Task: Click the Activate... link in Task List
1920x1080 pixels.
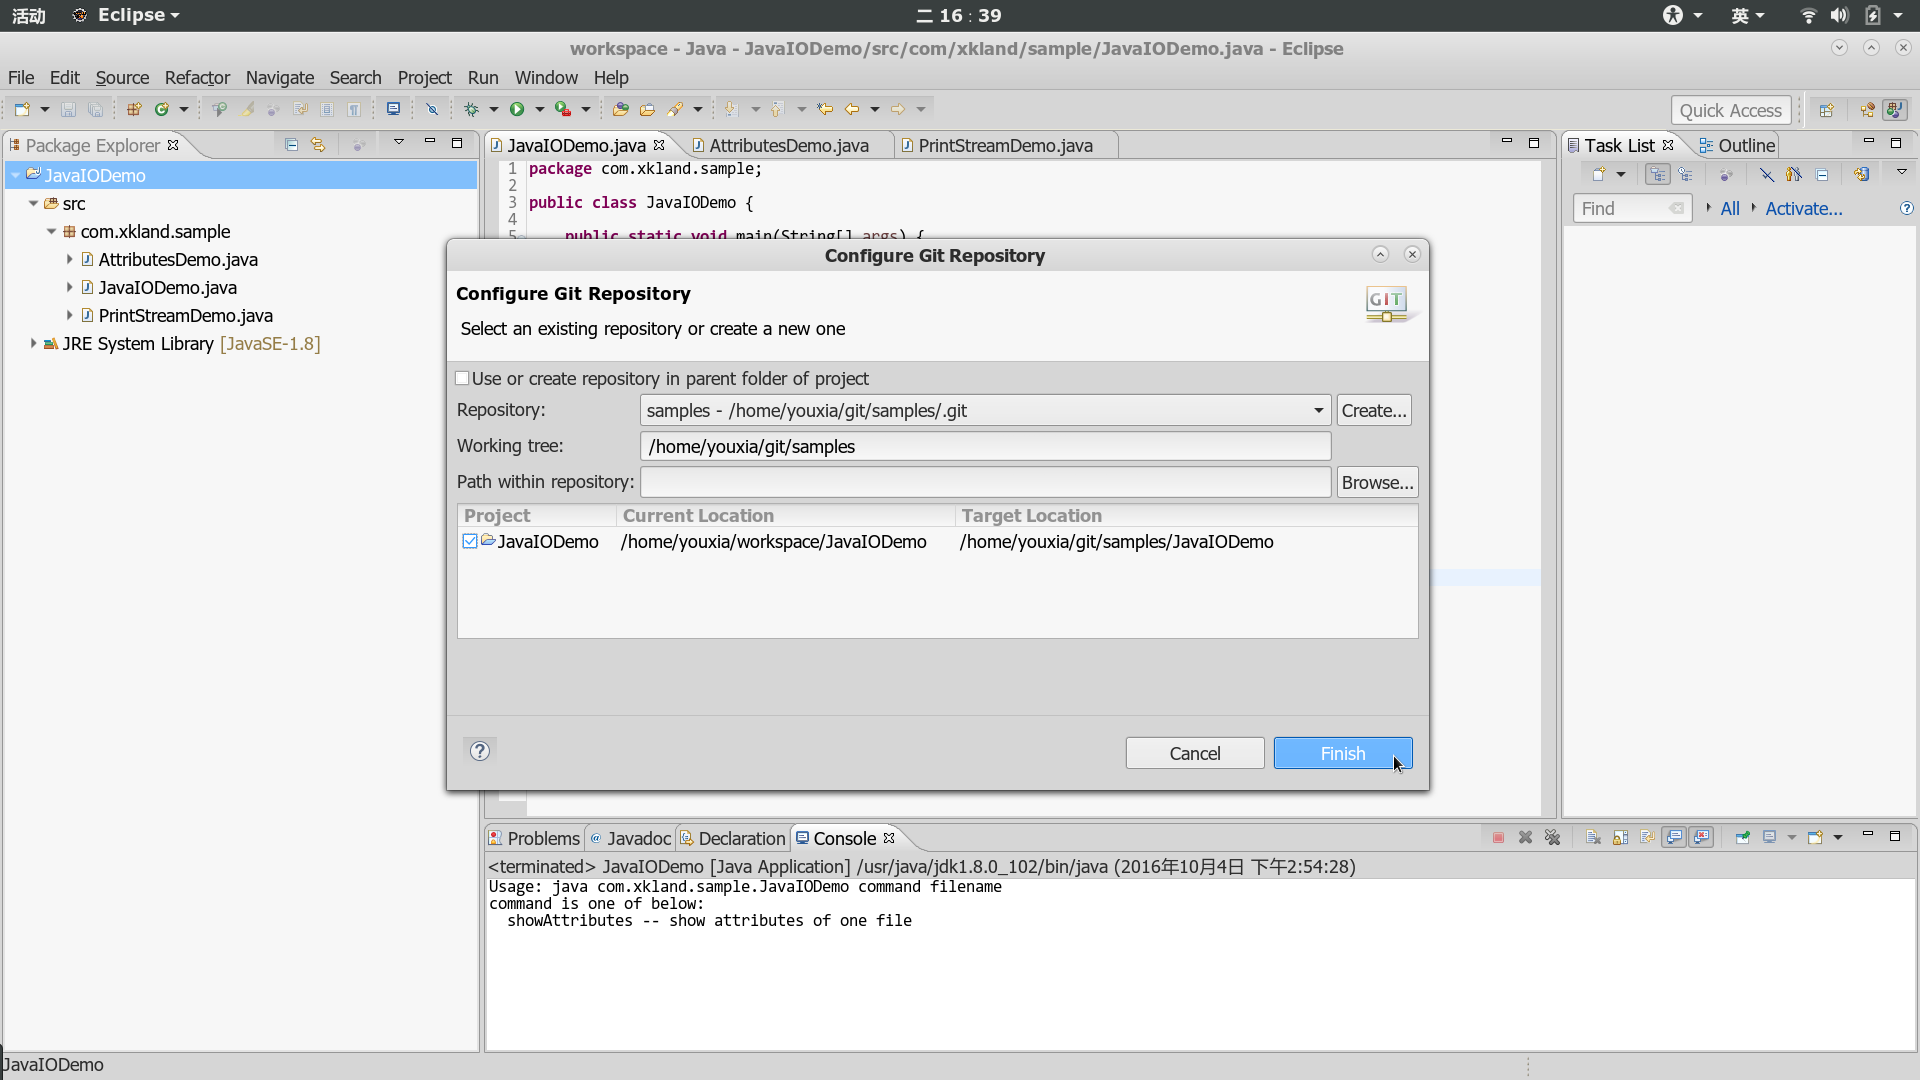Action: (1803, 208)
